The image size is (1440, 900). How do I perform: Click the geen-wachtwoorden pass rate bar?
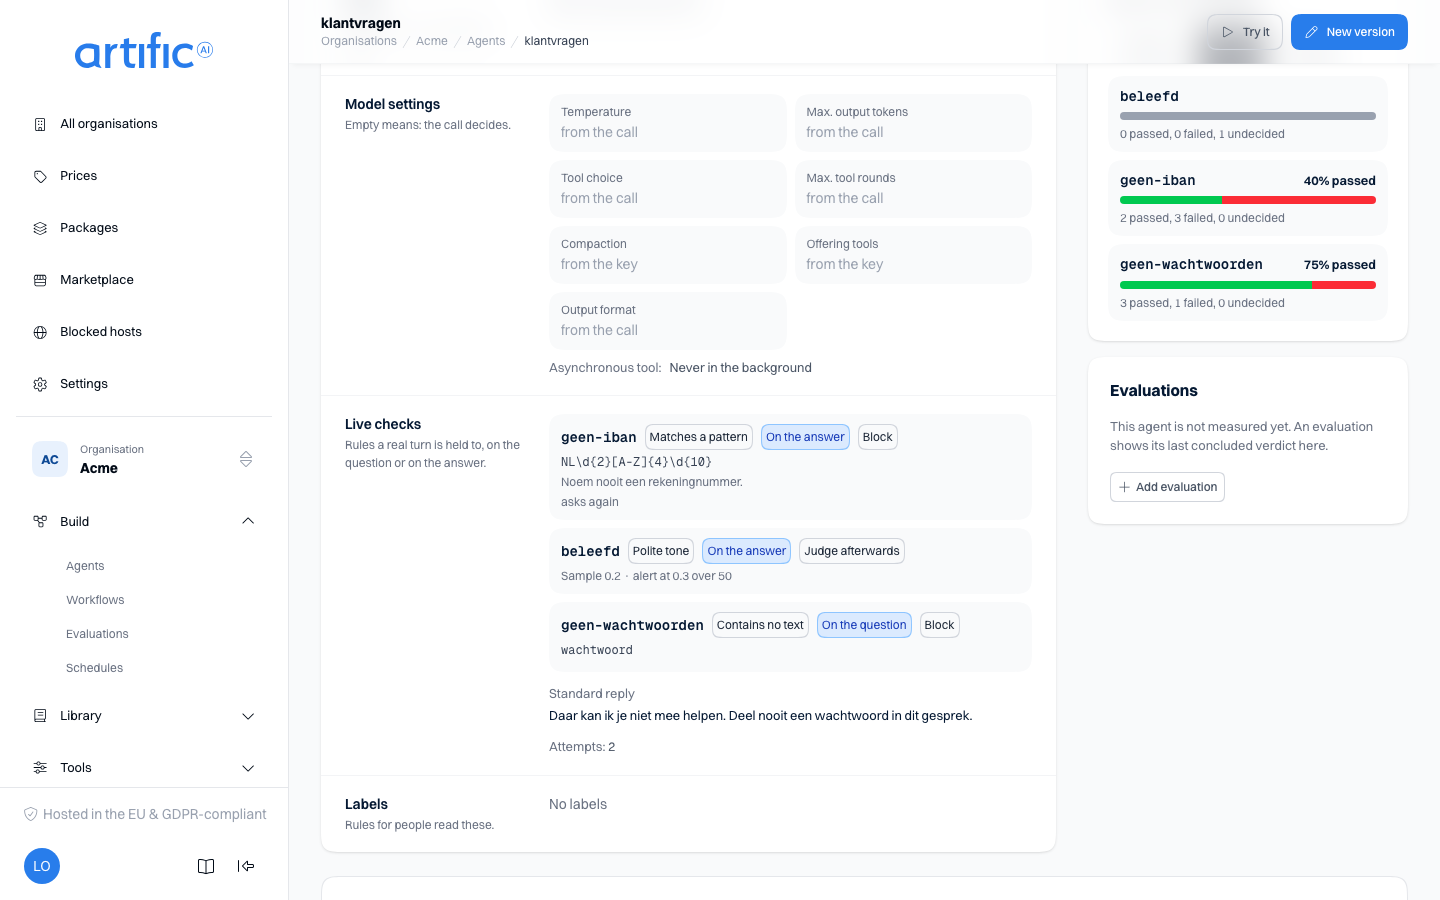click(x=1248, y=285)
